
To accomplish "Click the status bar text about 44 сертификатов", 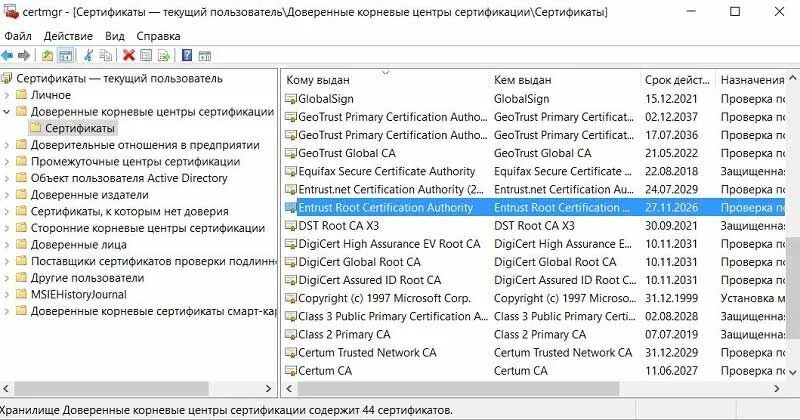I will pyautogui.click(x=226, y=410).
